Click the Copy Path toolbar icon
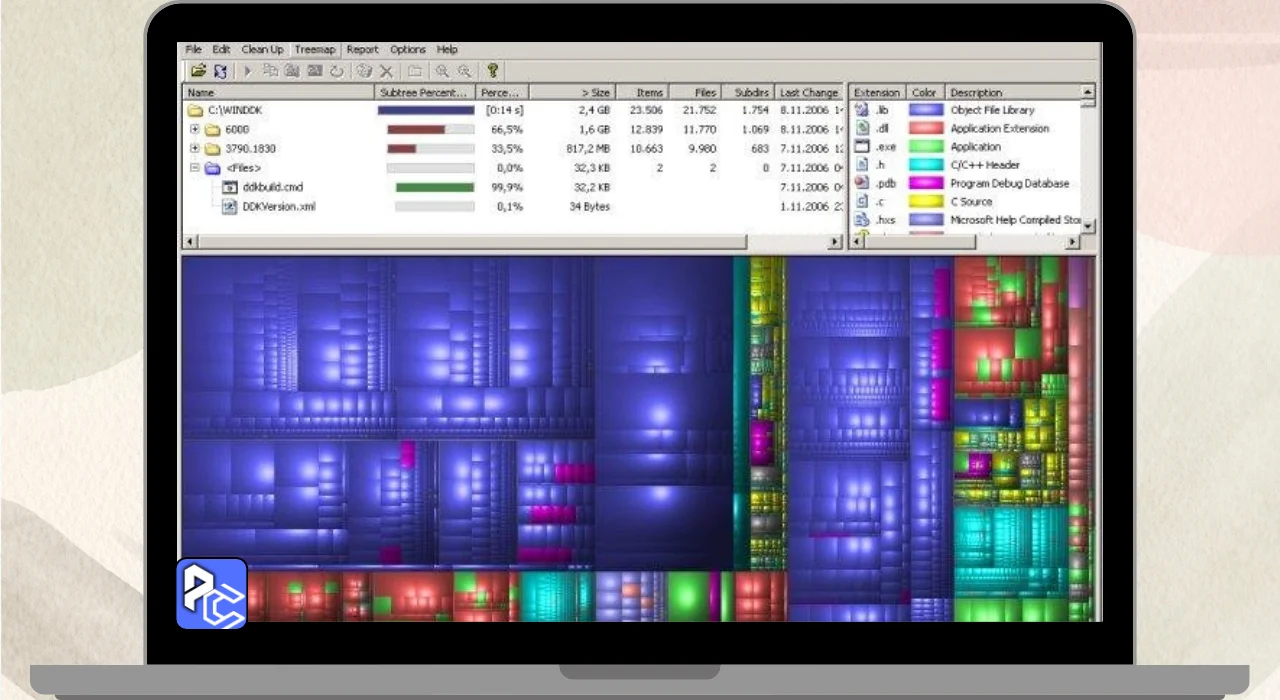This screenshot has height=700, width=1280. click(270, 71)
